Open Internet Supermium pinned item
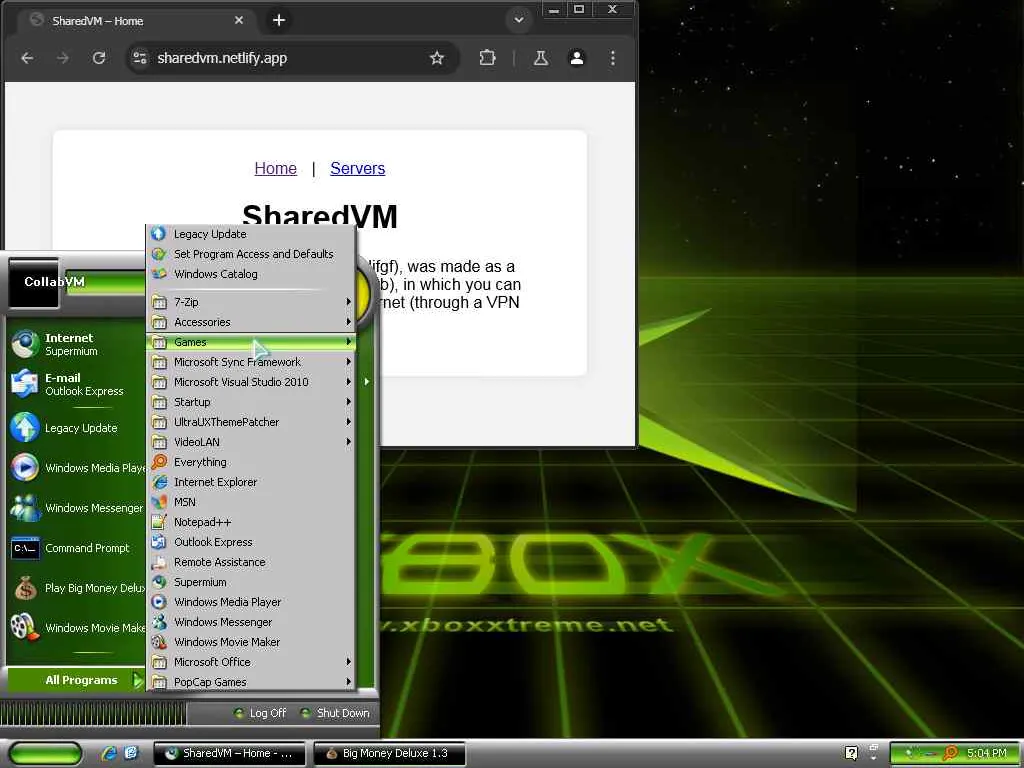This screenshot has width=1024, height=768. (76, 344)
